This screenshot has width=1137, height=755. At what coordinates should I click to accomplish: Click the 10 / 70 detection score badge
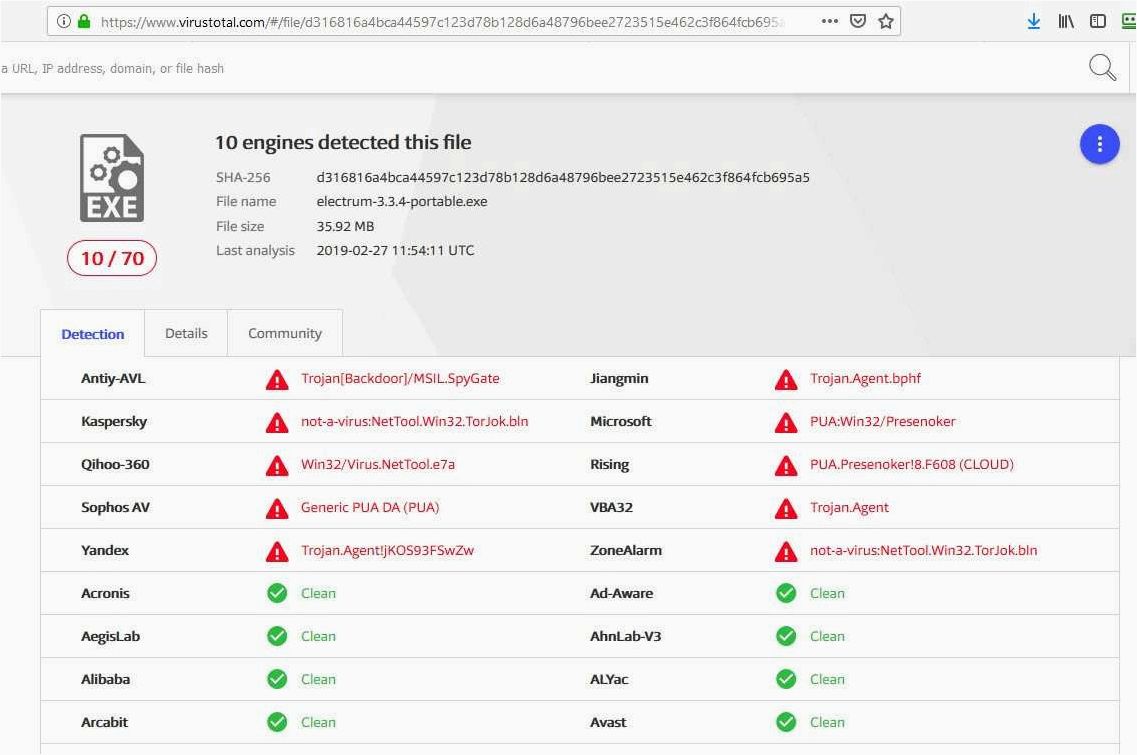coord(112,258)
